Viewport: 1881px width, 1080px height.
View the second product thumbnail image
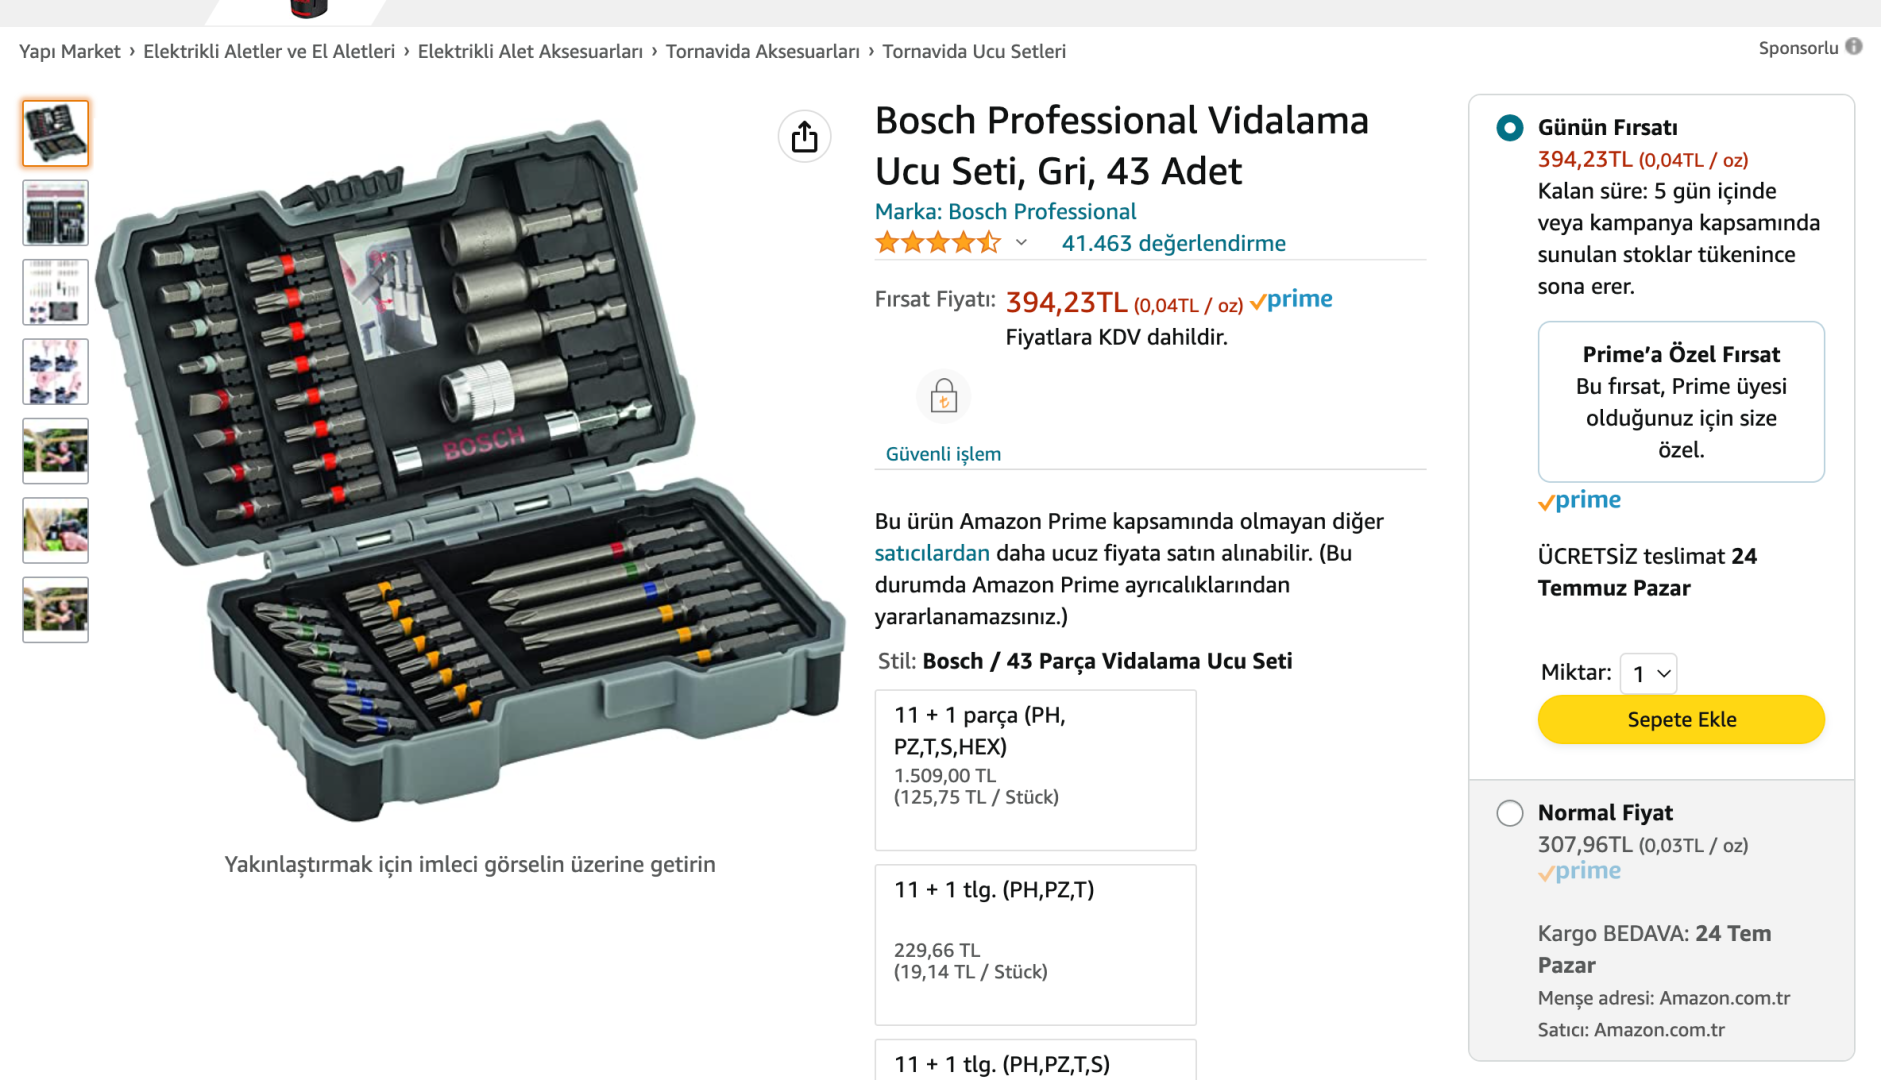click(56, 213)
